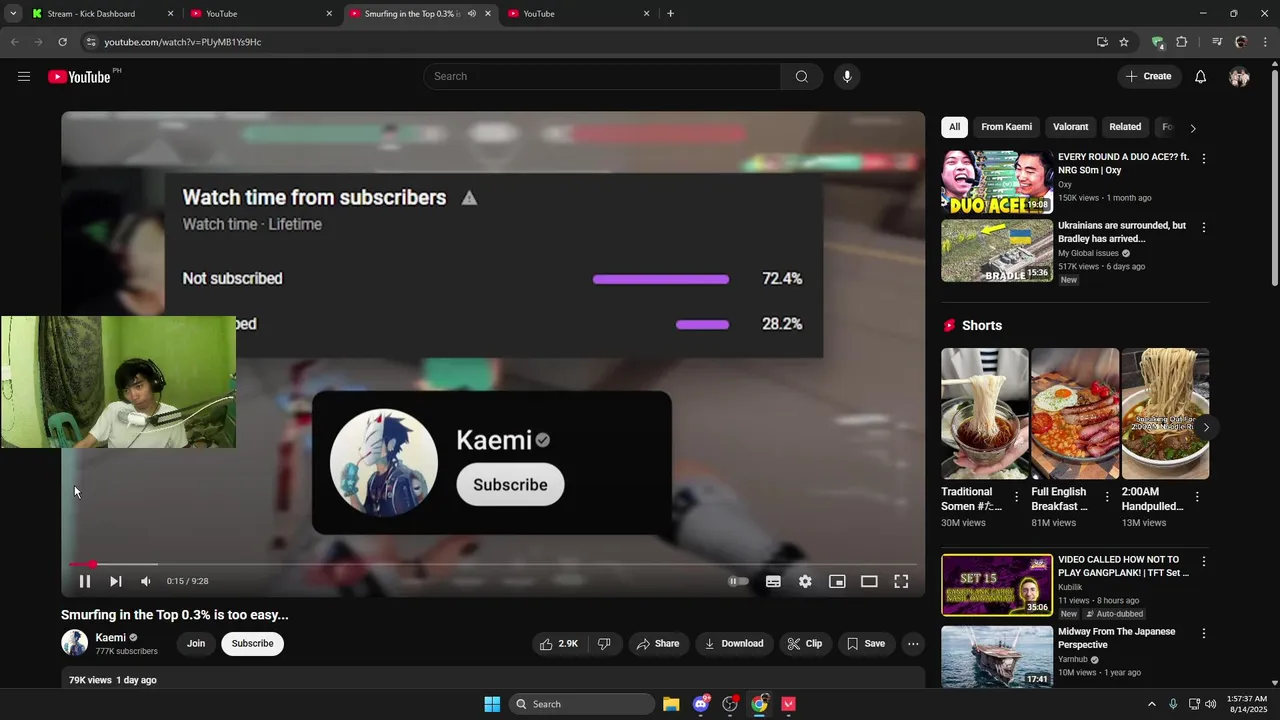Open options for Full English Breakfast short
Image resolution: width=1280 pixels, height=720 pixels.
pyautogui.click(x=1107, y=497)
